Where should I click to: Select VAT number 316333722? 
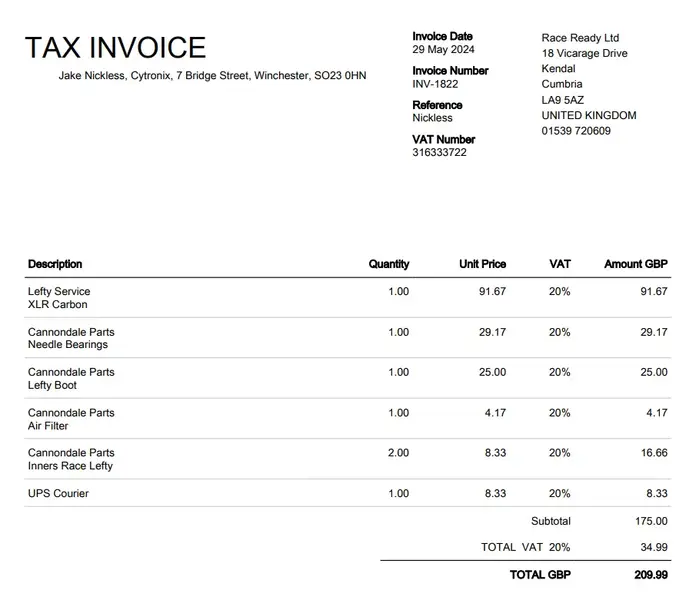(439, 153)
